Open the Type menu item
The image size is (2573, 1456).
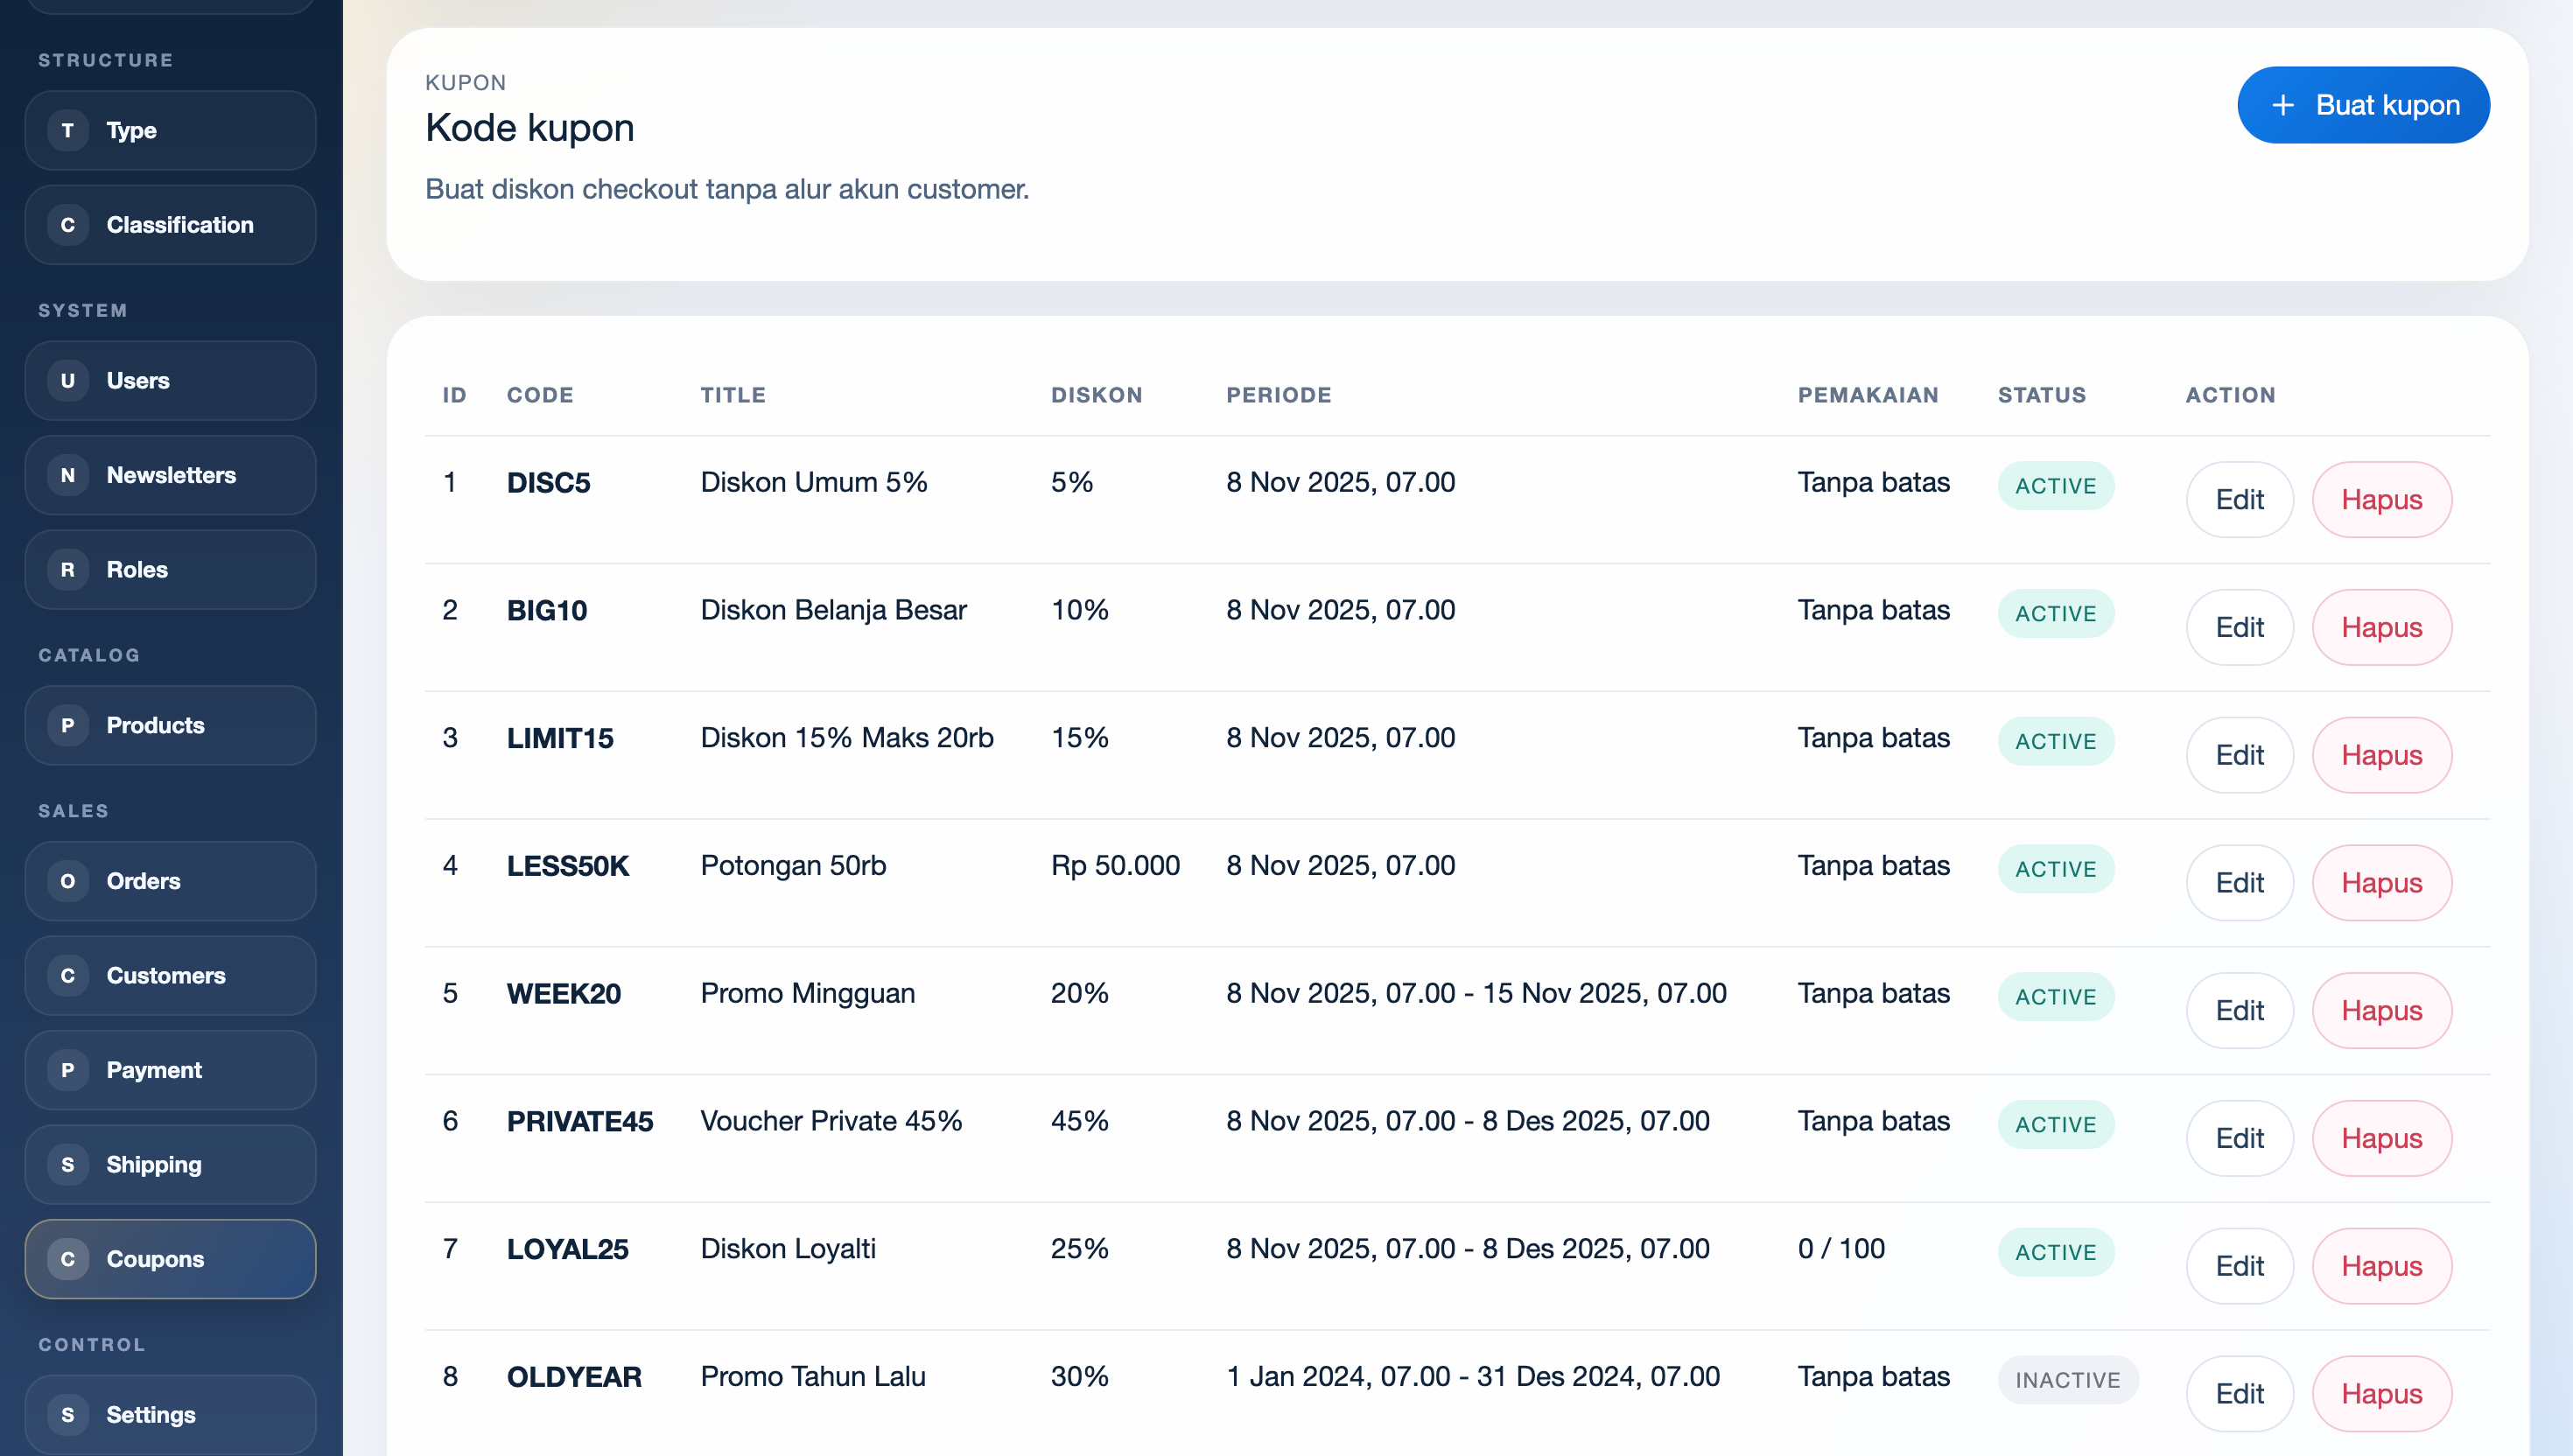pyautogui.click(x=170, y=130)
